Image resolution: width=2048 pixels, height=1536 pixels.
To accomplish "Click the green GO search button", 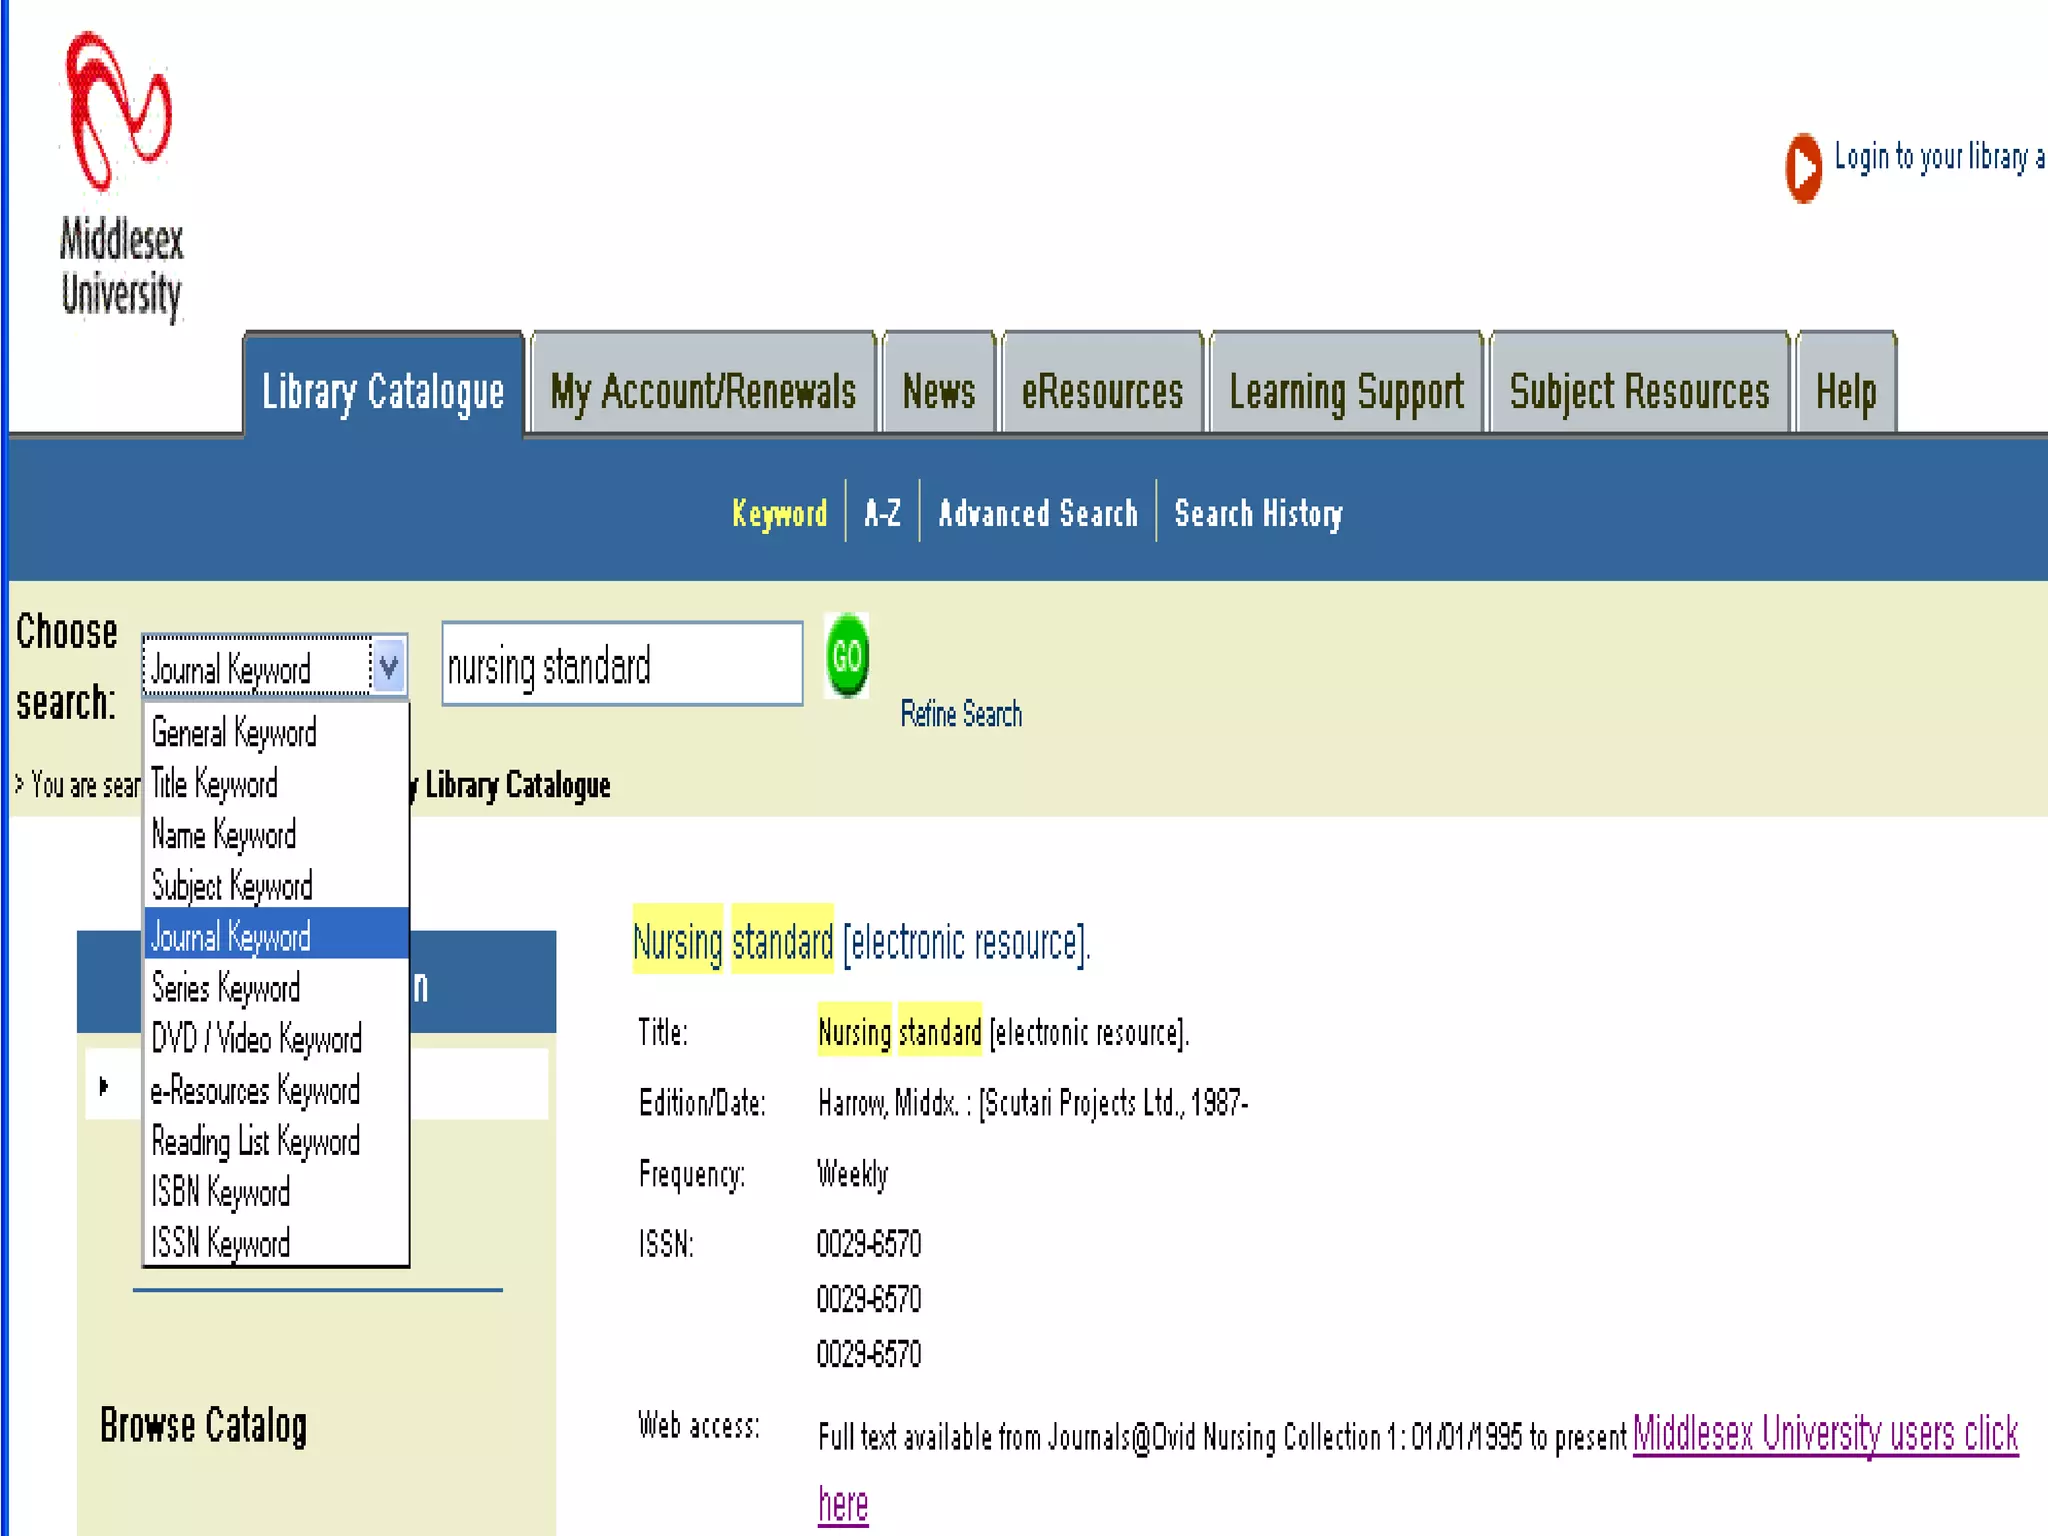I will [846, 655].
